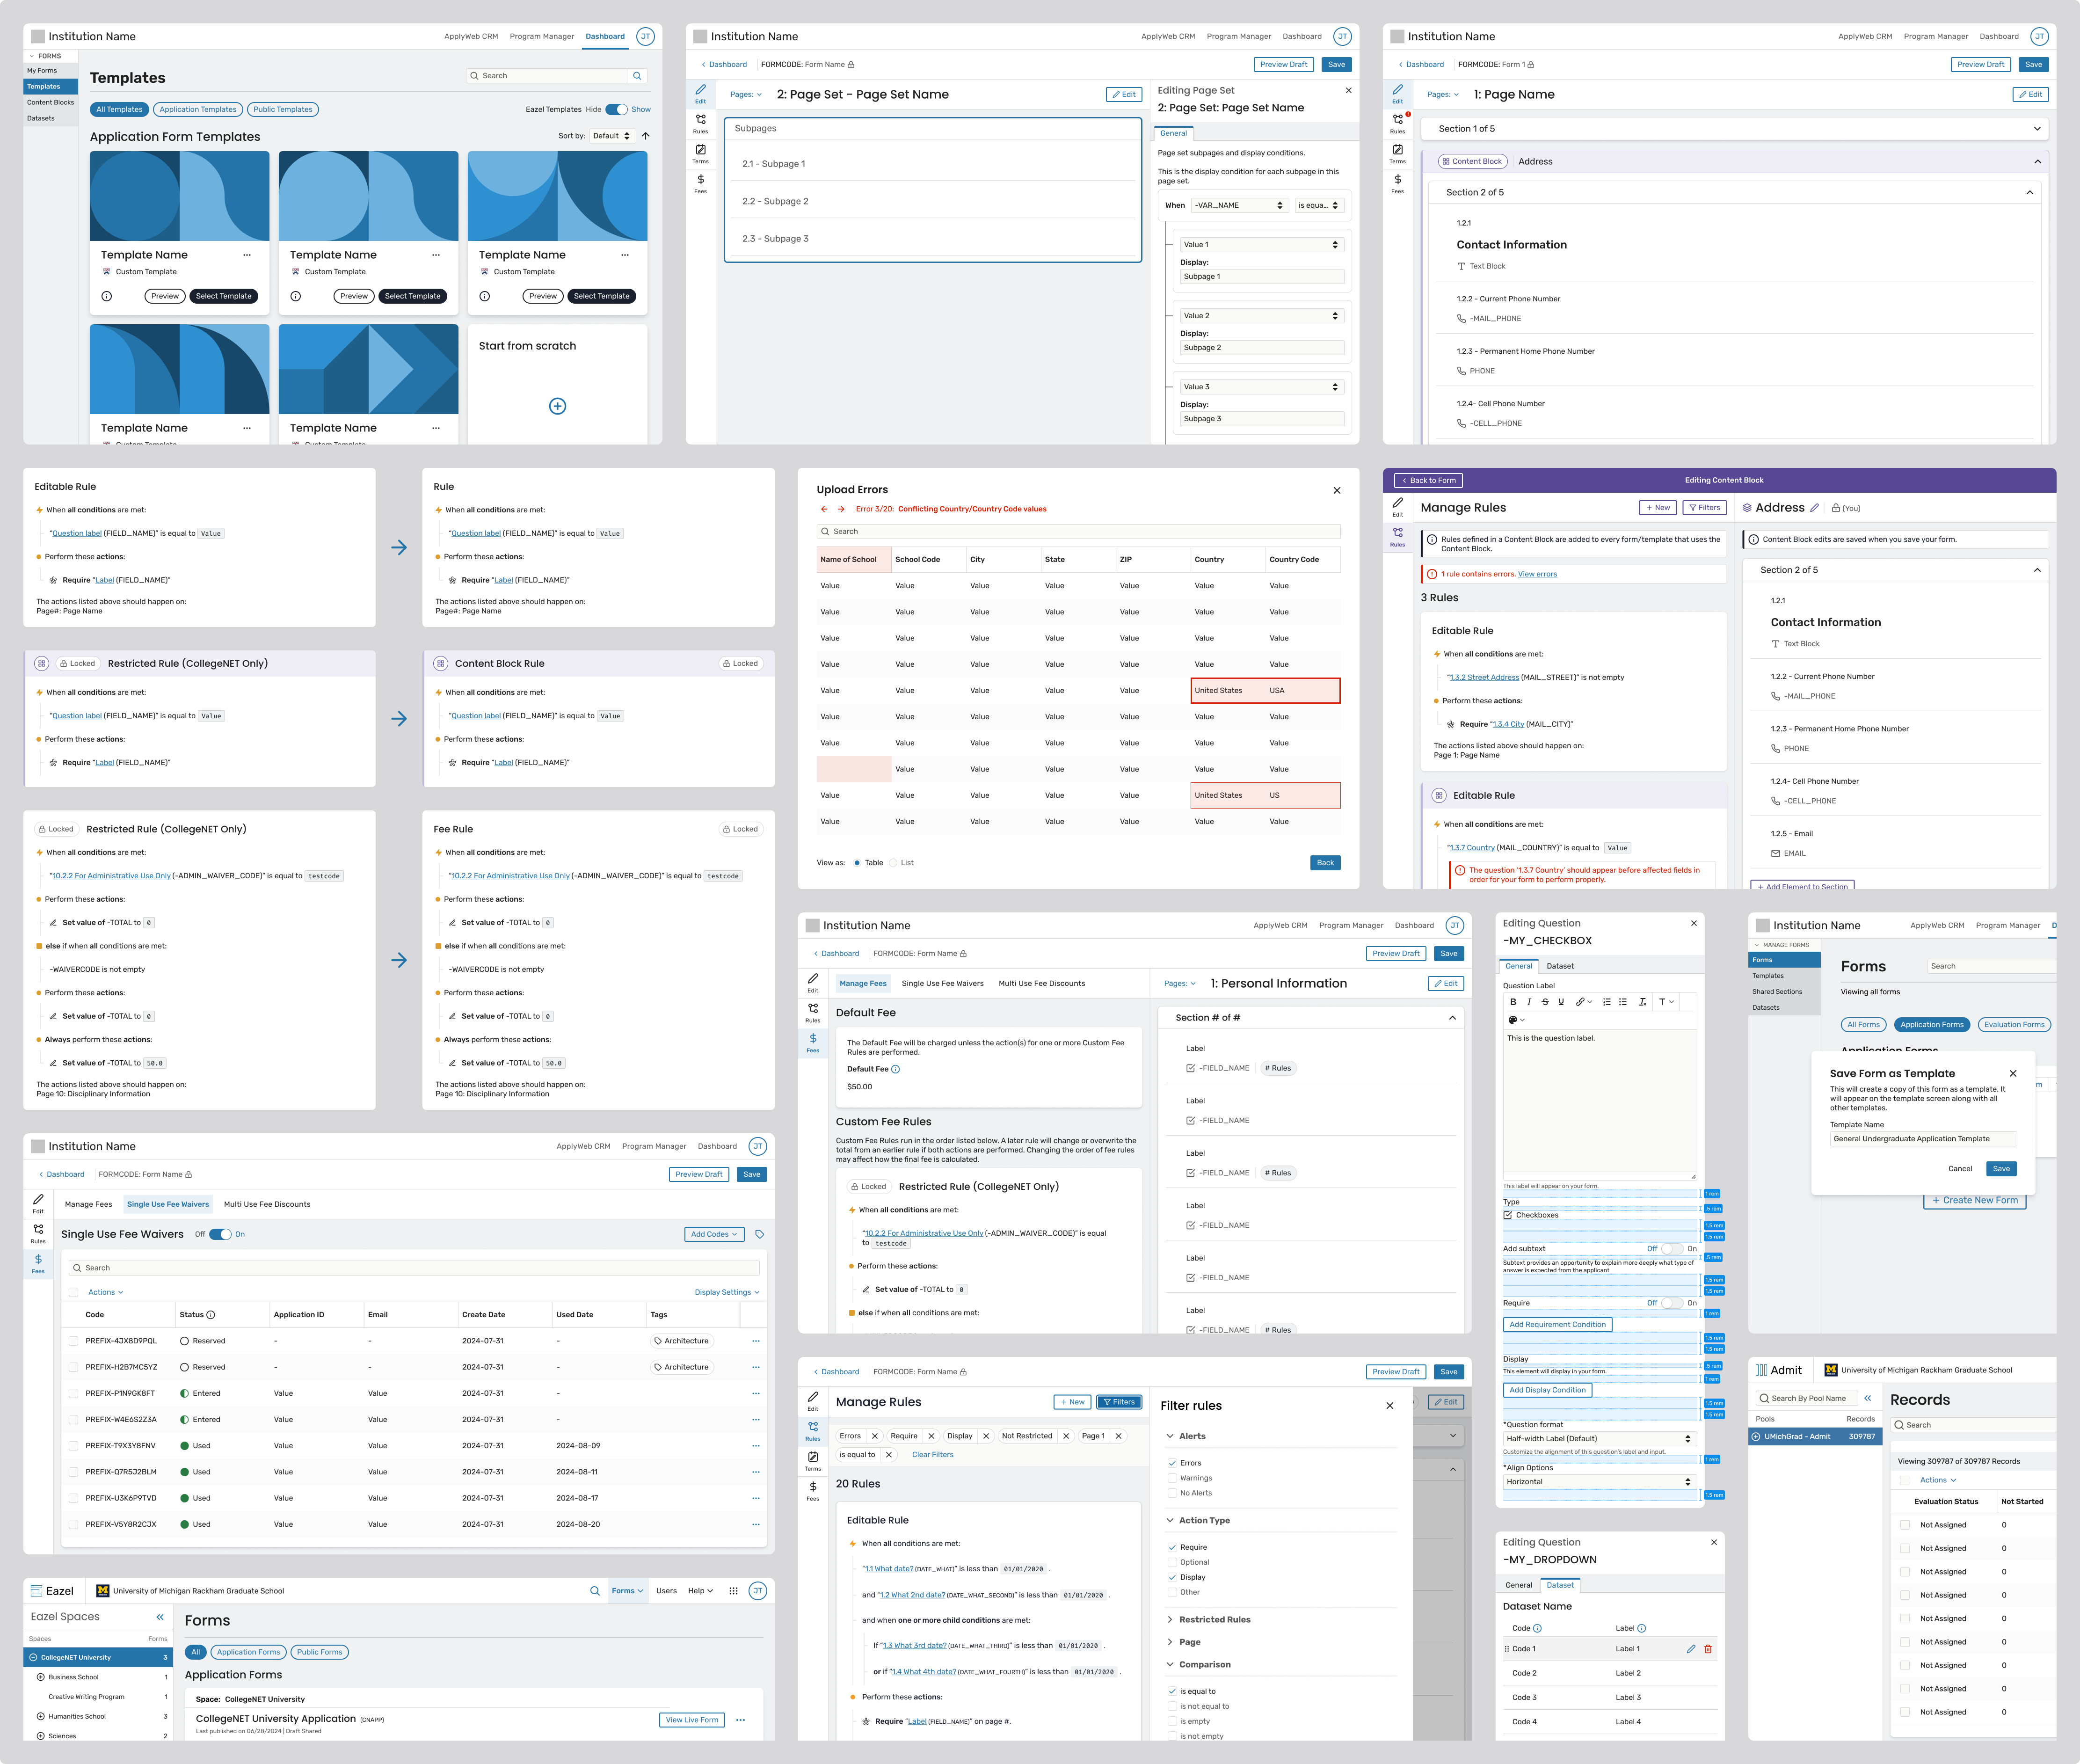The width and height of the screenshot is (2080, 1764).
Task: Check the Warnings checkbox in Filter rules
Action: (x=1172, y=1478)
